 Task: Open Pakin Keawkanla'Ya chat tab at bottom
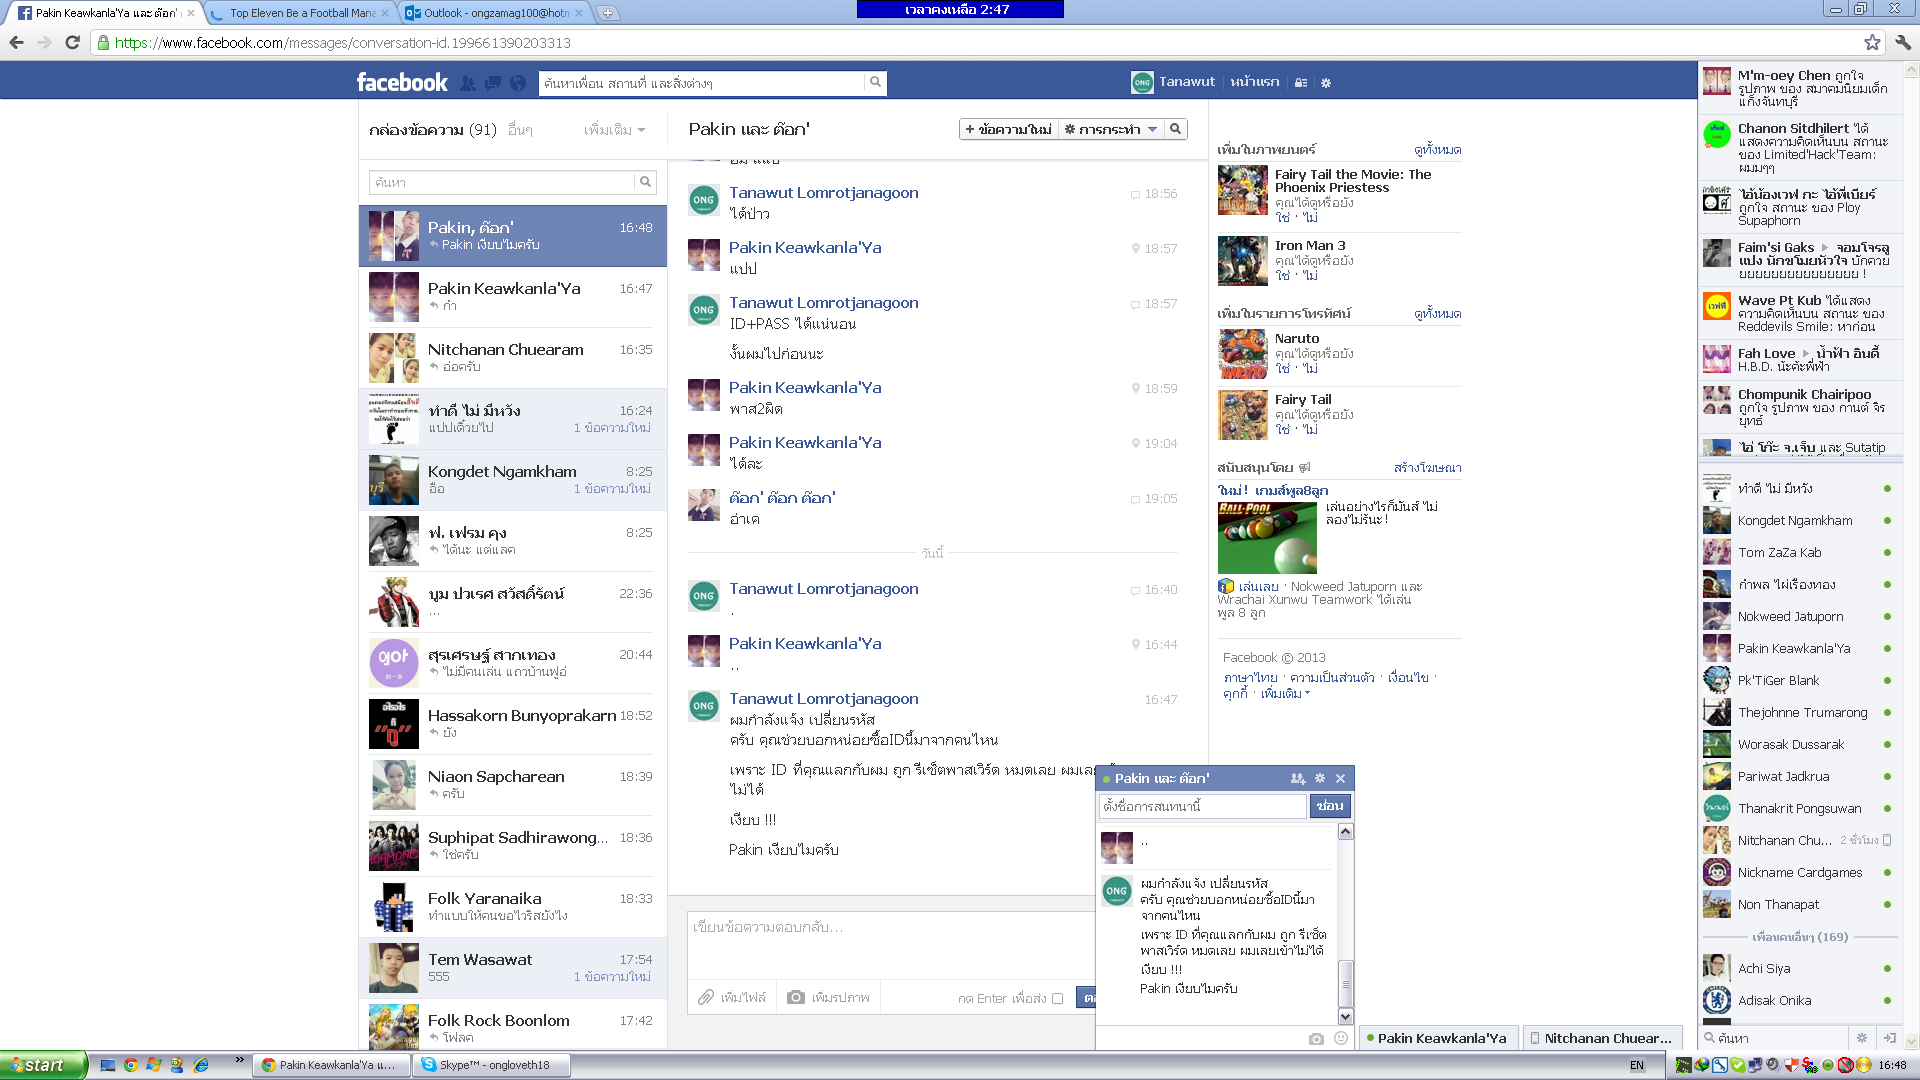pos(1440,1038)
